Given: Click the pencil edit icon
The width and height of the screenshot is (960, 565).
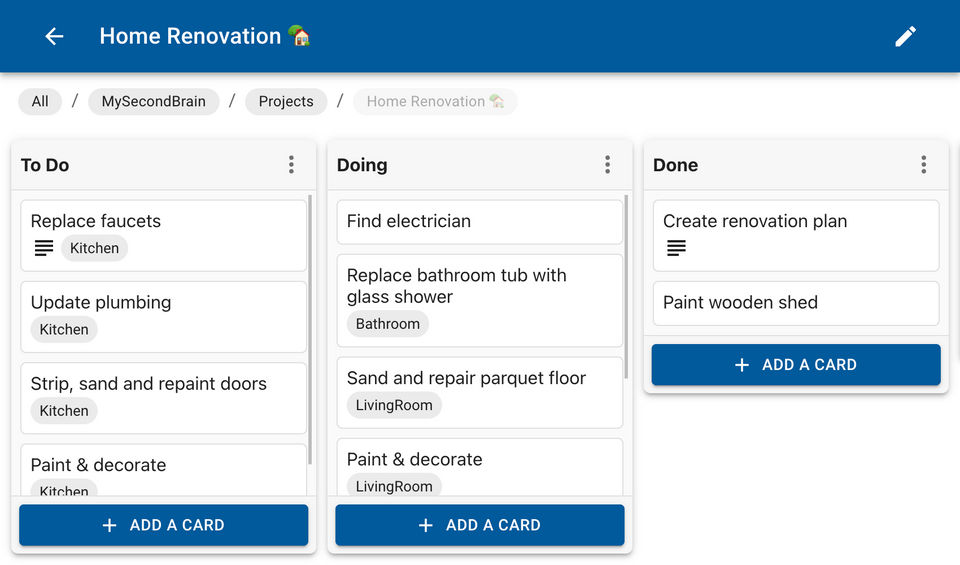Looking at the screenshot, I should point(905,36).
